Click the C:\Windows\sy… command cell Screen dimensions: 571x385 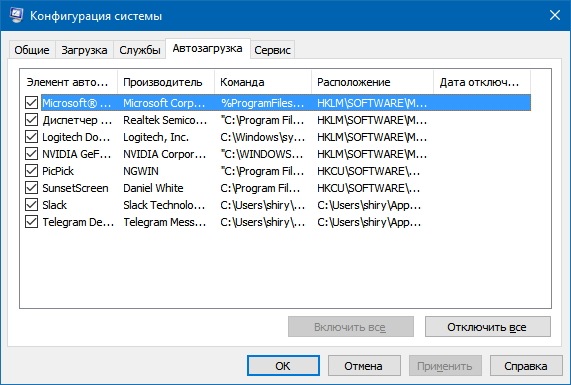pos(263,137)
